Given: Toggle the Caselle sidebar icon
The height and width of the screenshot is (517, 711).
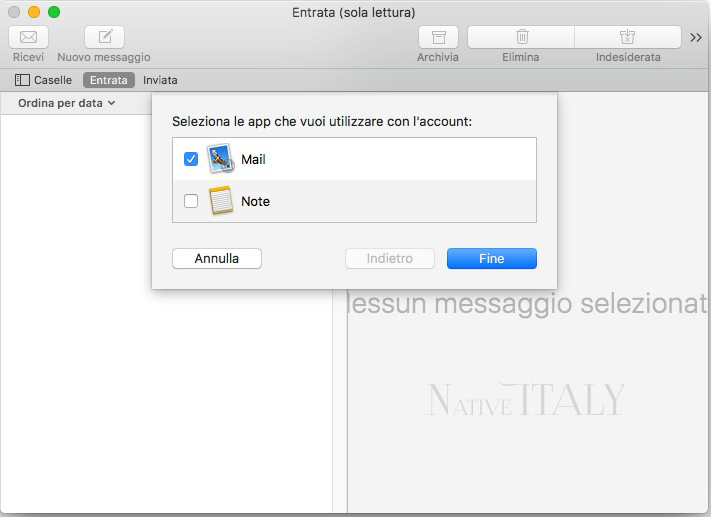Looking at the screenshot, I should click(22, 80).
